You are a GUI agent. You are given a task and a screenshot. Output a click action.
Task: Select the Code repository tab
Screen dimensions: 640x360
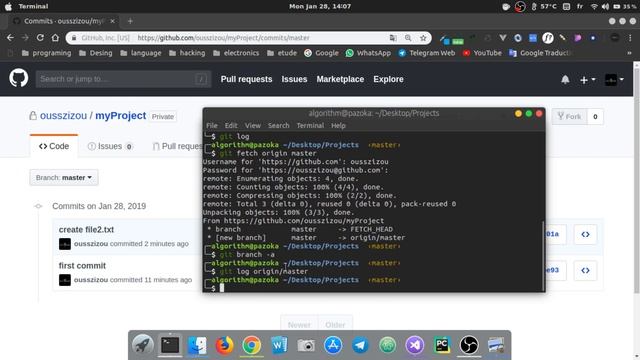pyautogui.click(x=54, y=146)
